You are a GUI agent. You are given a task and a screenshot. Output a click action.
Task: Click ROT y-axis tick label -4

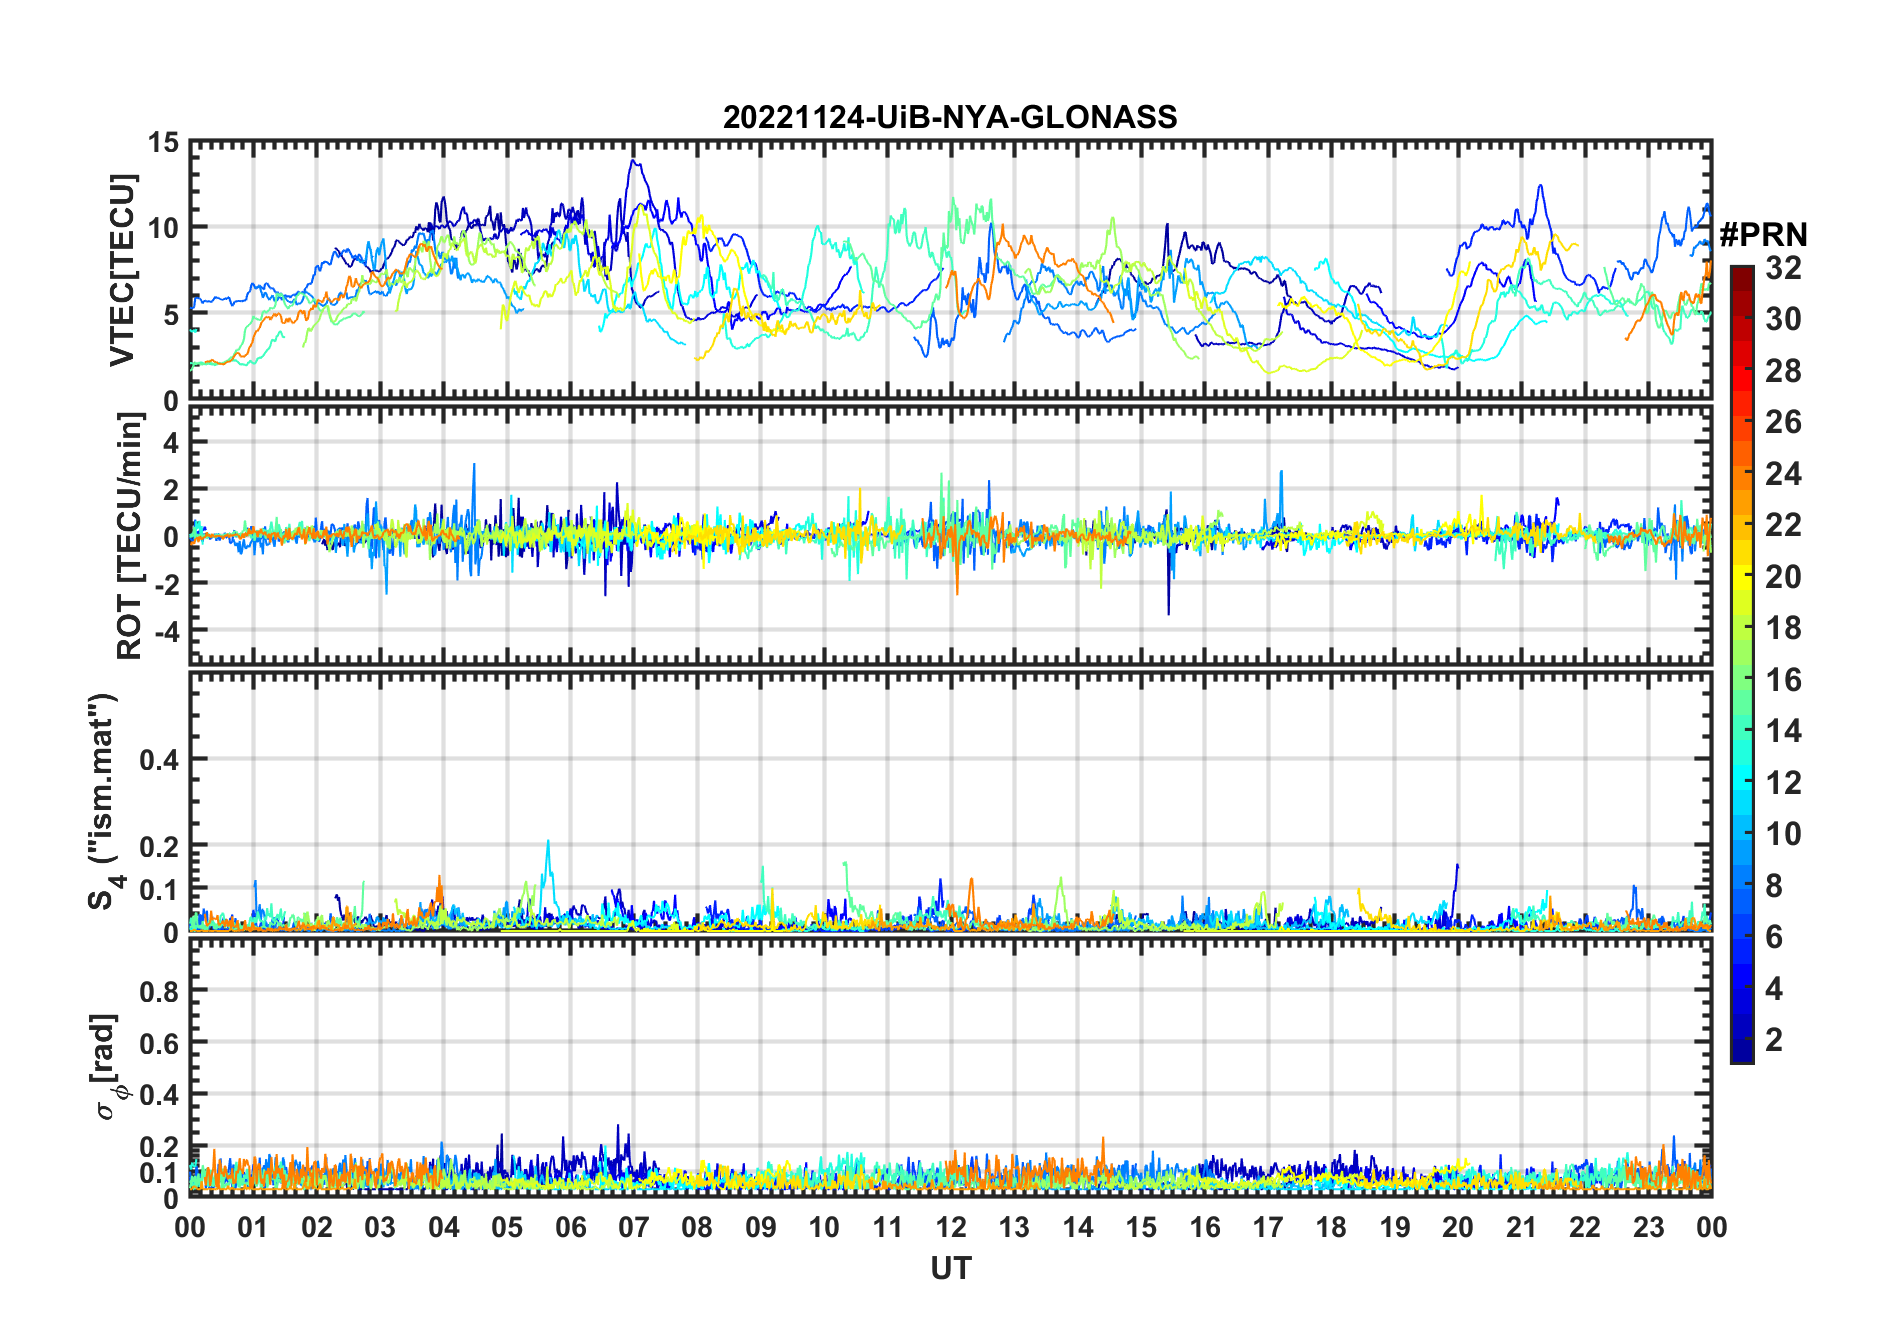point(169,632)
